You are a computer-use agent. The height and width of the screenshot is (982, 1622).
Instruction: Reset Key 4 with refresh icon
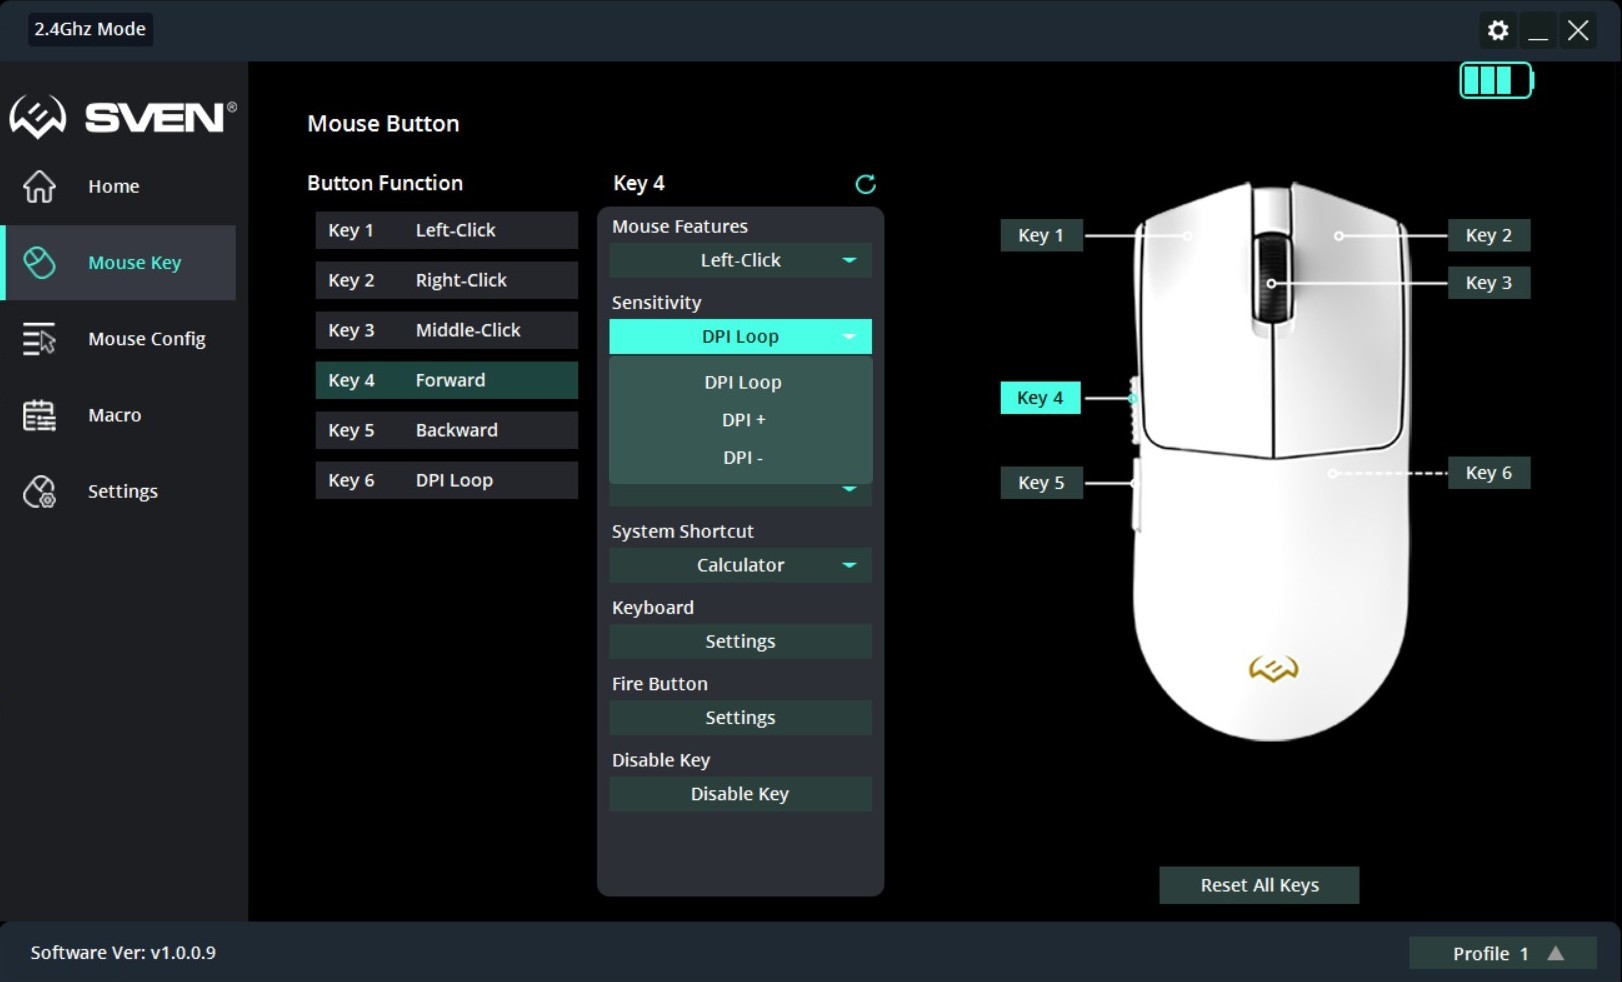pos(866,184)
